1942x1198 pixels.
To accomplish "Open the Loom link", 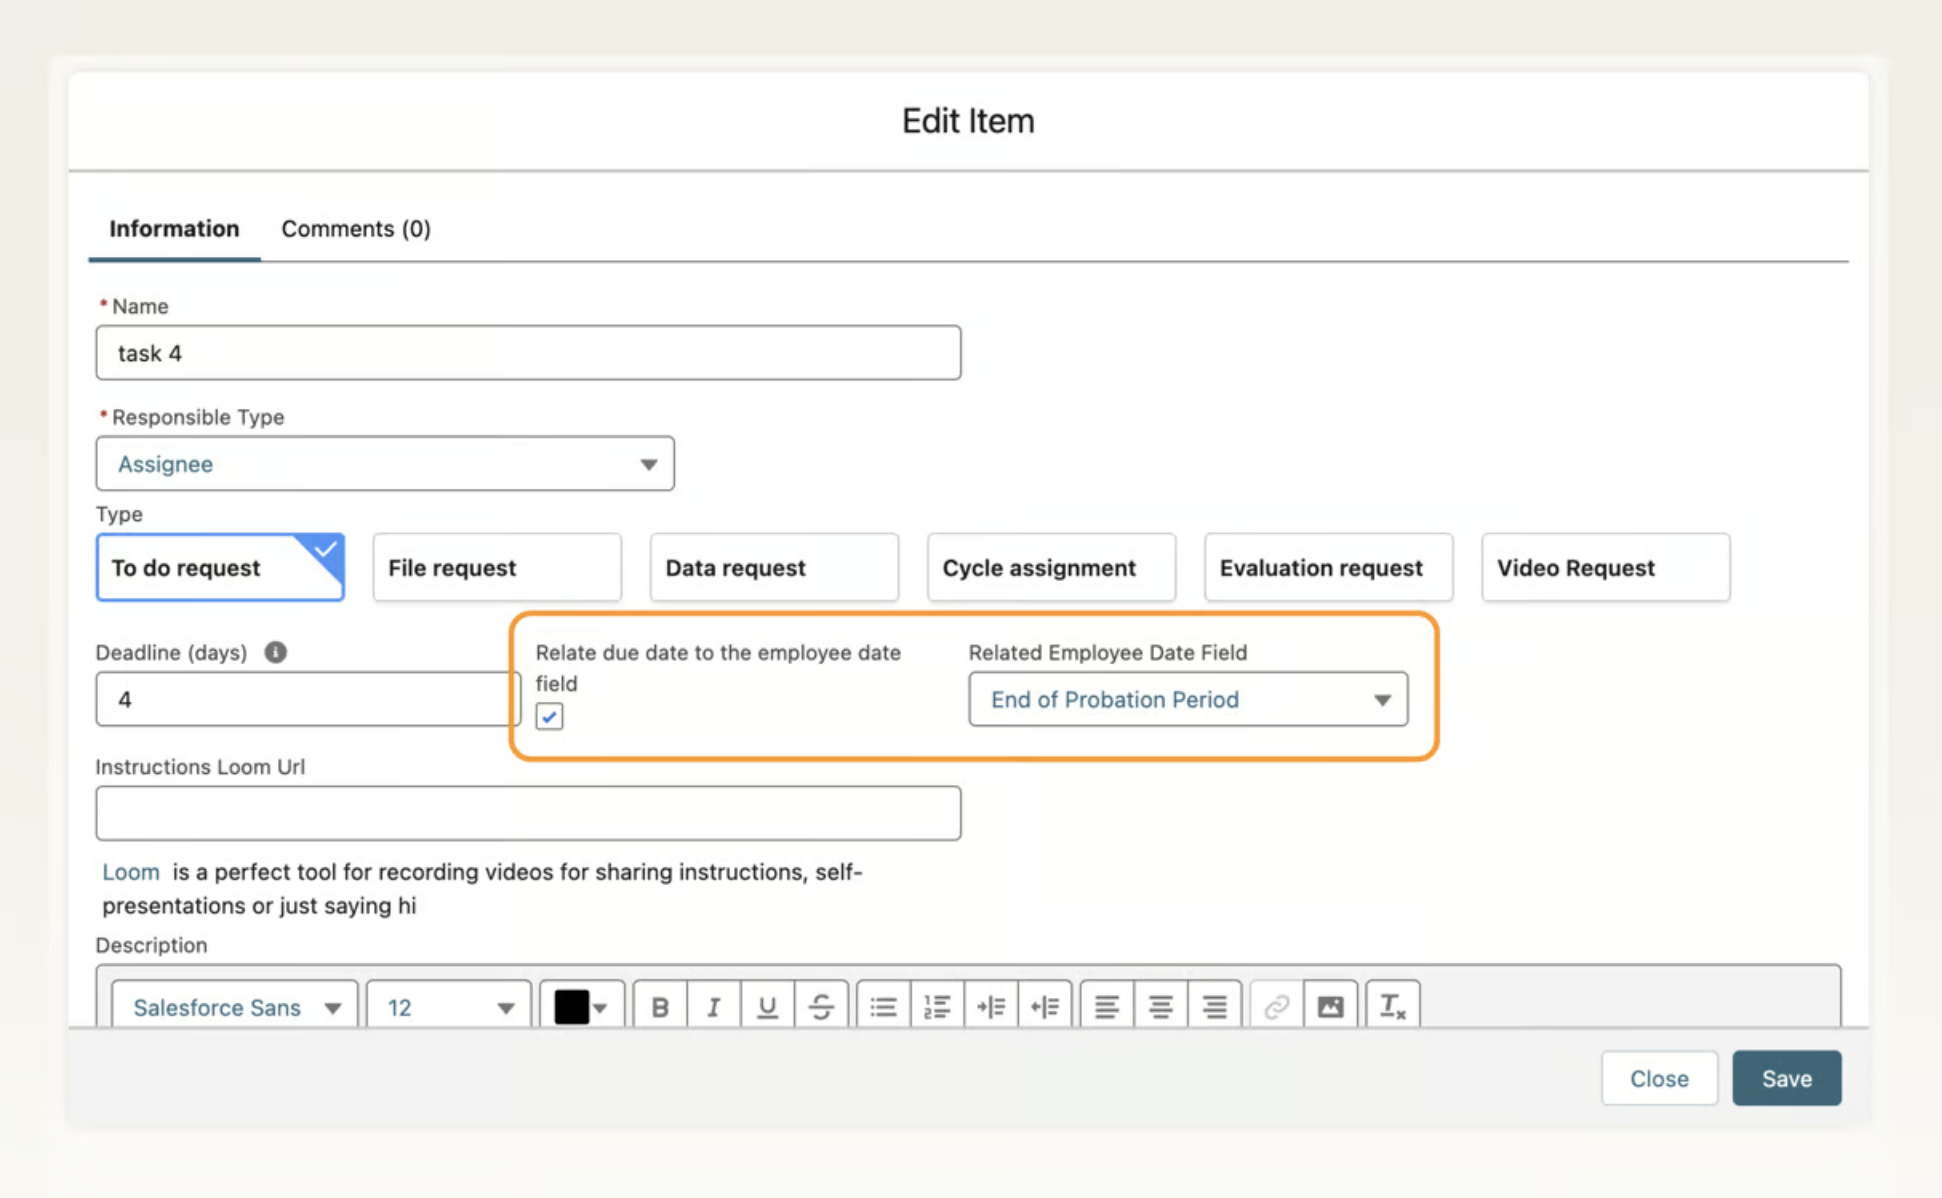I will tap(130, 871).
